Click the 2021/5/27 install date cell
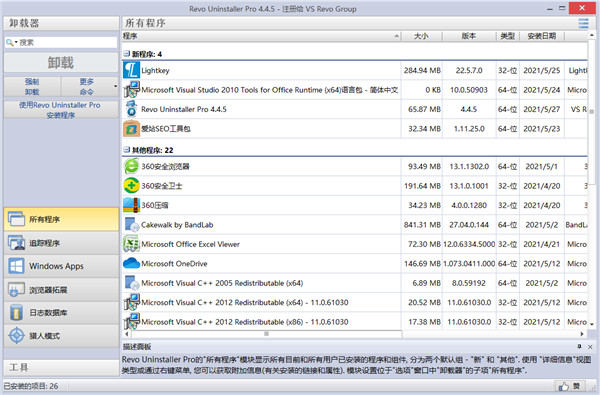 [541, 109]
